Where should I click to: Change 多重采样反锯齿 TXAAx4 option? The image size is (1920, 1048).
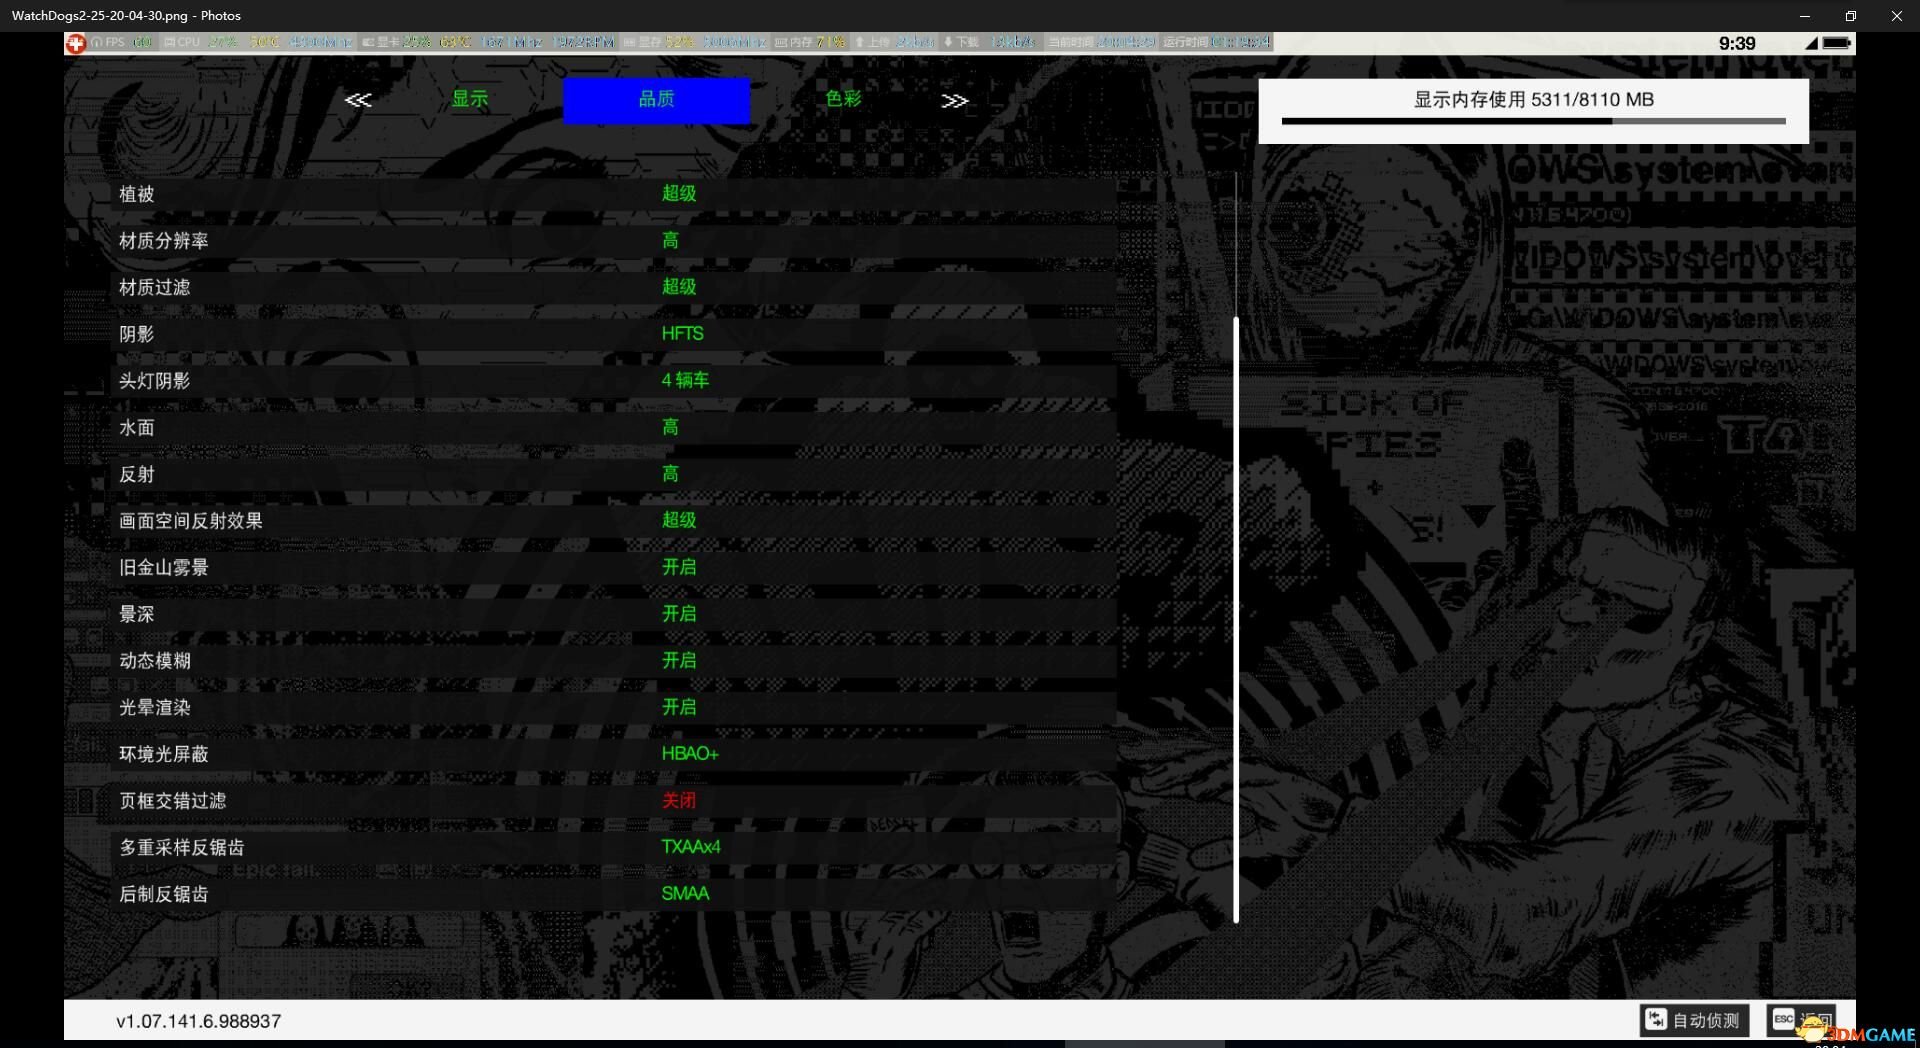(691, 848)
